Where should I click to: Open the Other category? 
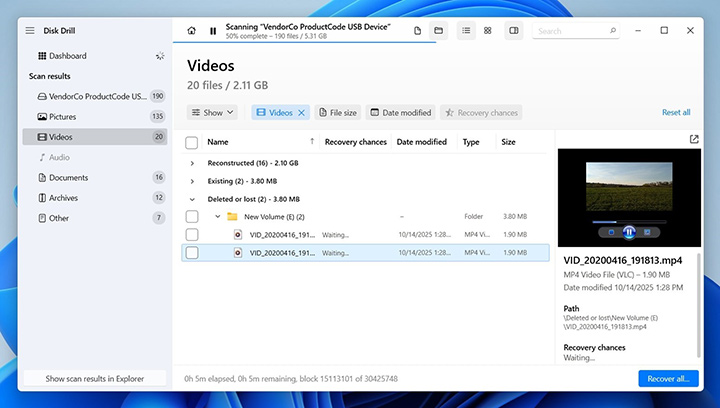(95, 218)
